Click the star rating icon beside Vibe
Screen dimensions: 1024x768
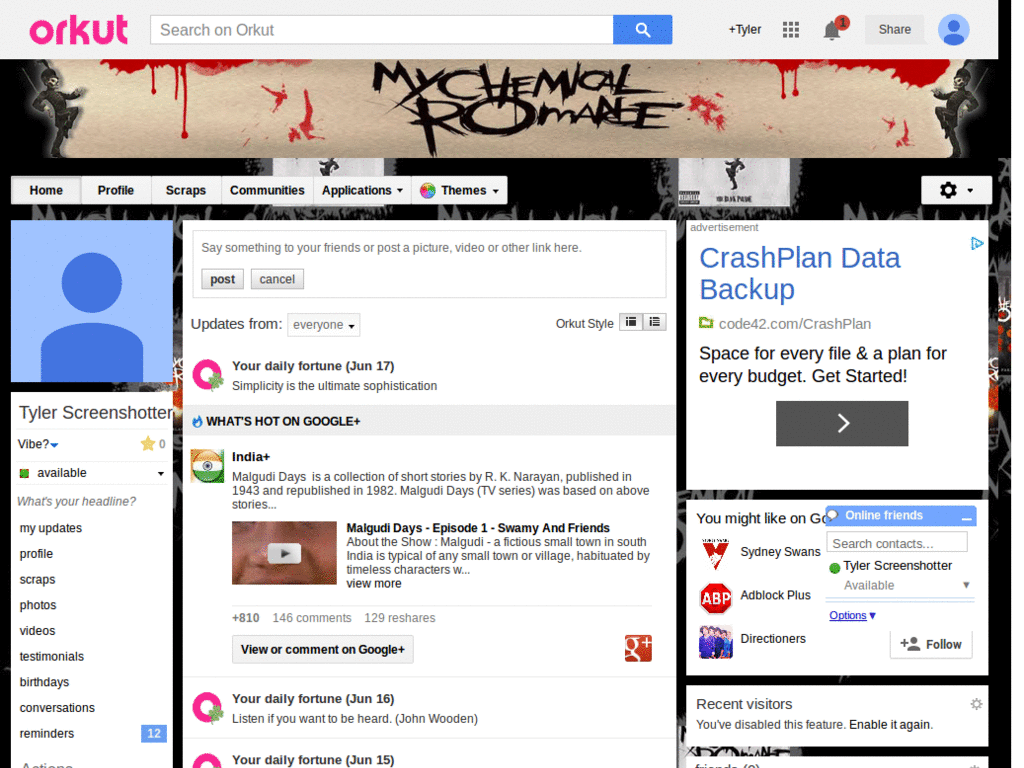click(148, 444)
